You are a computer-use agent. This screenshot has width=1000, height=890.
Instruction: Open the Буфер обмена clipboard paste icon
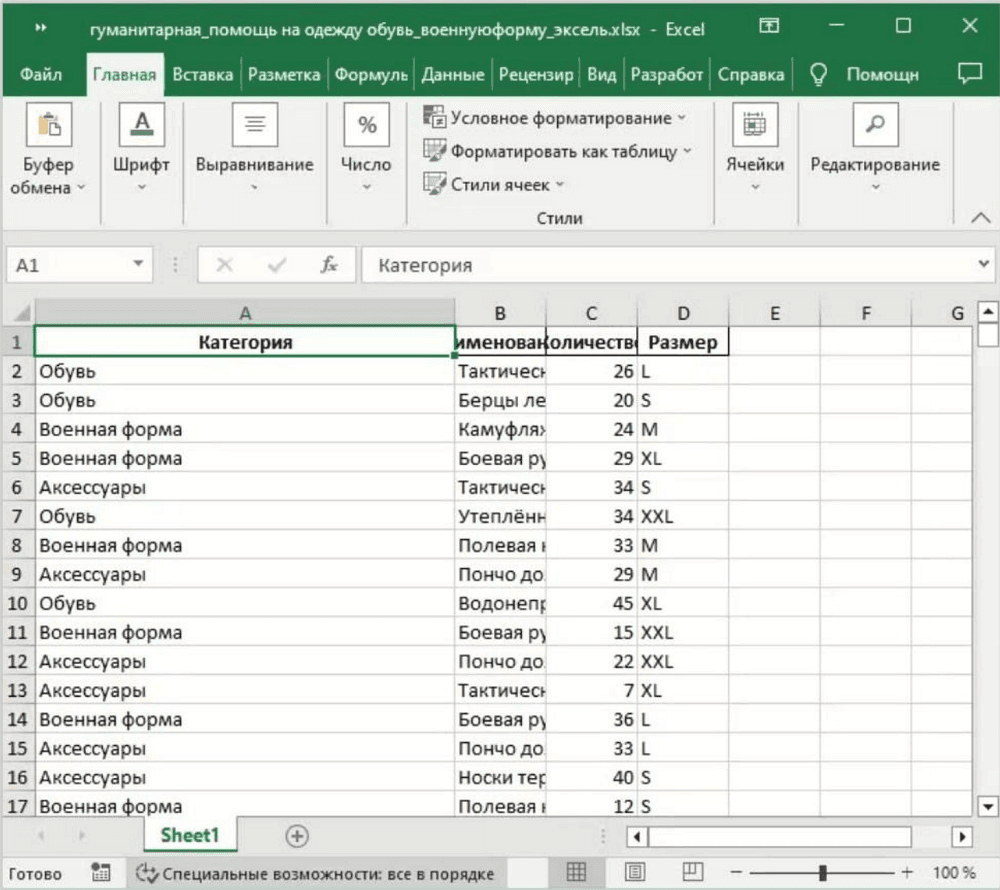pos(48,125)
